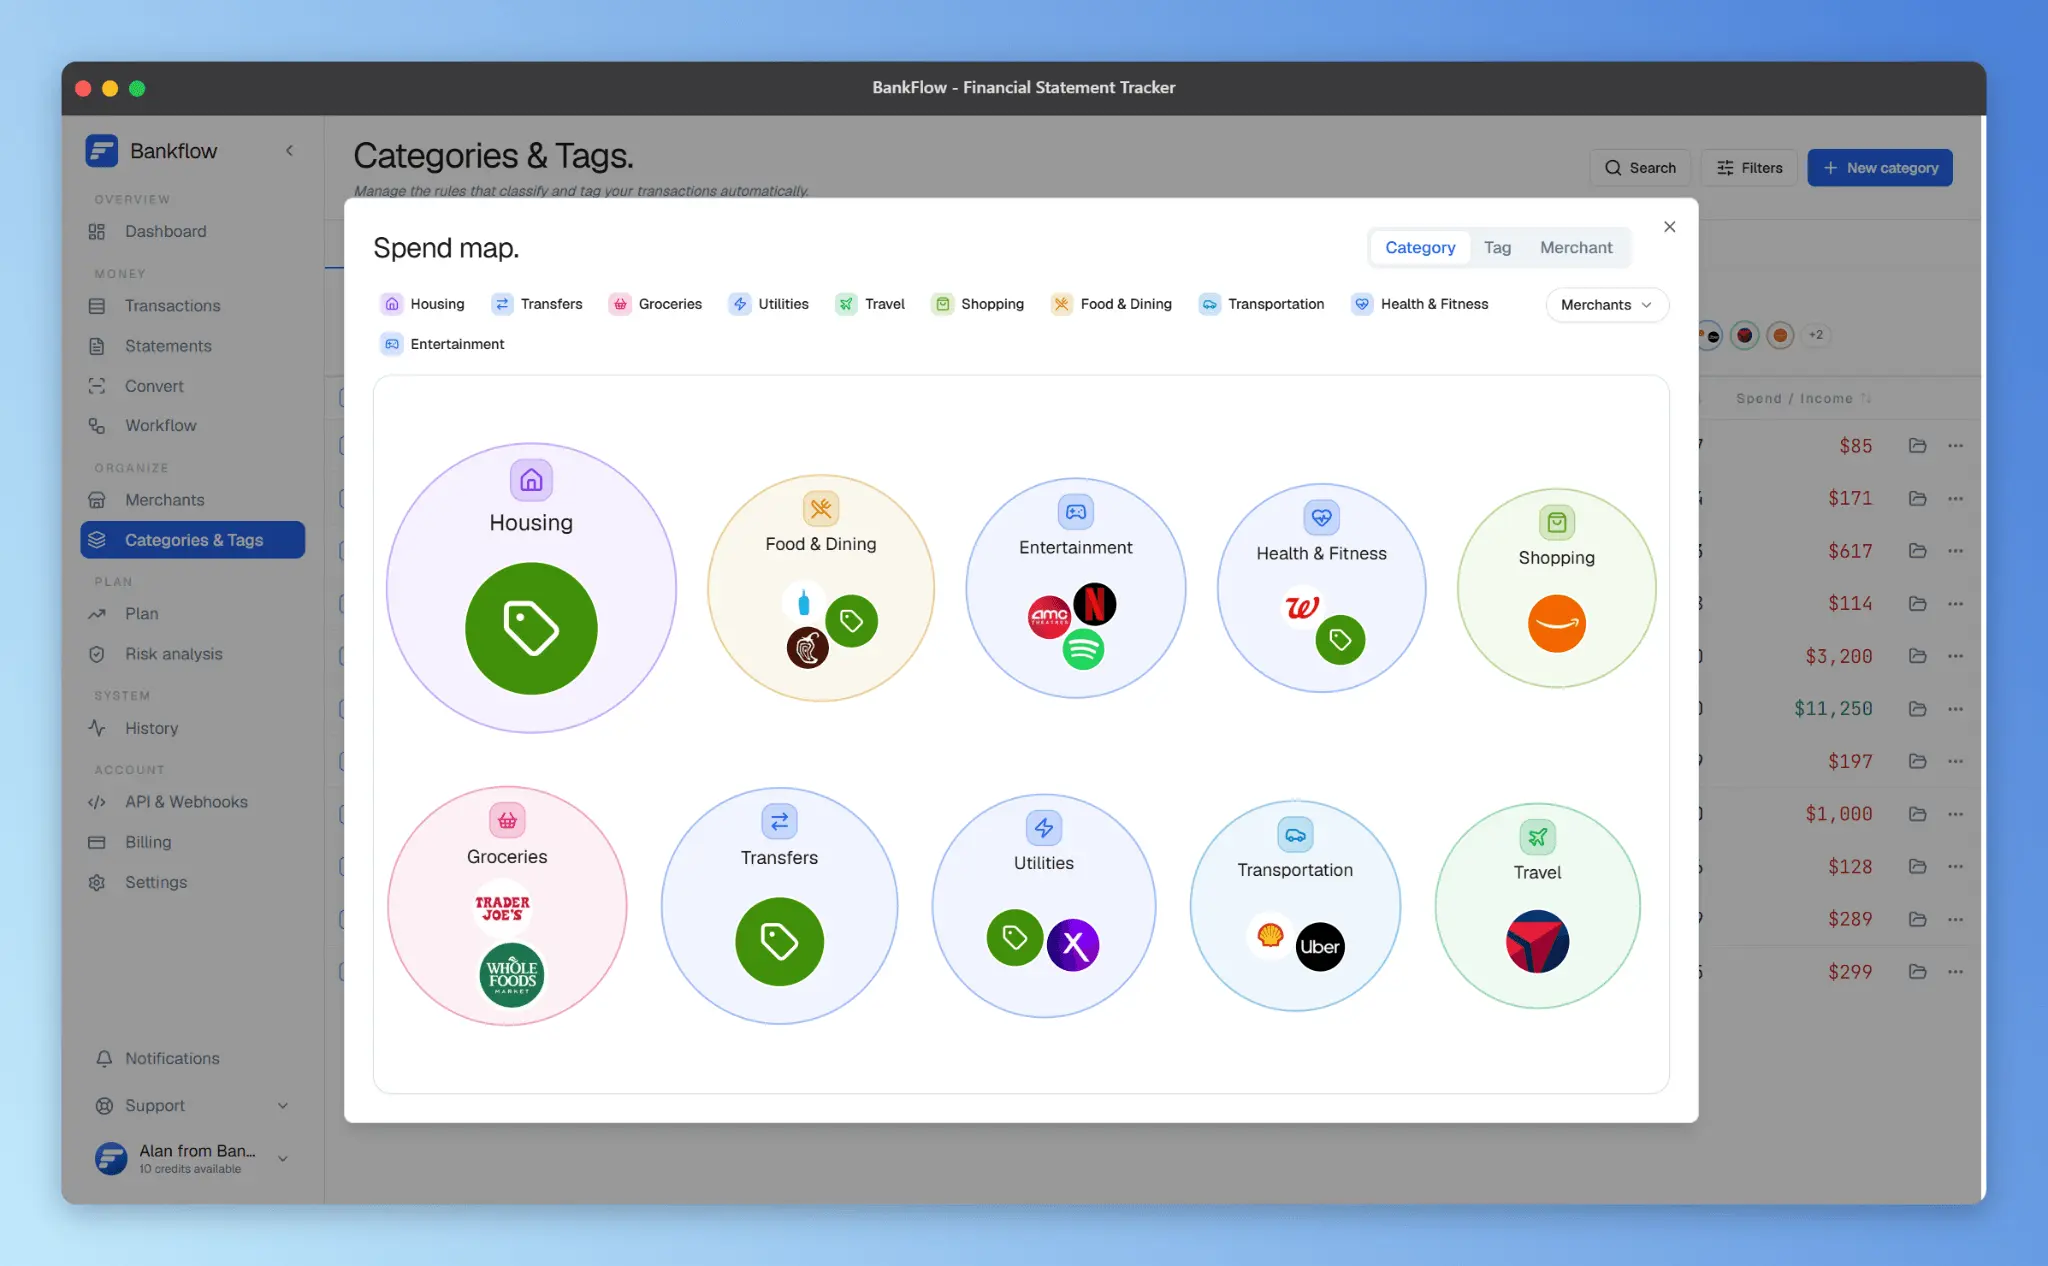Click the Uber logo in Transportation
2048x1266 pixels.
point(1320,946)
